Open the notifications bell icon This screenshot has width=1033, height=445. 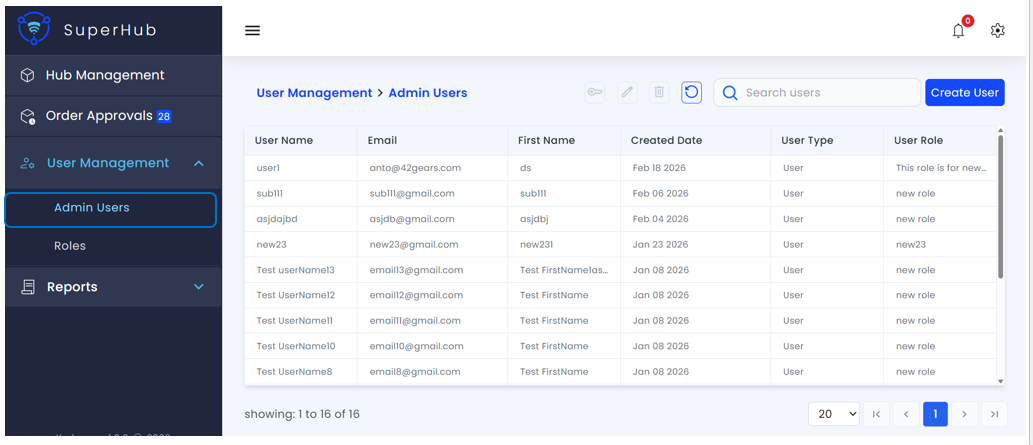(958, 31)
